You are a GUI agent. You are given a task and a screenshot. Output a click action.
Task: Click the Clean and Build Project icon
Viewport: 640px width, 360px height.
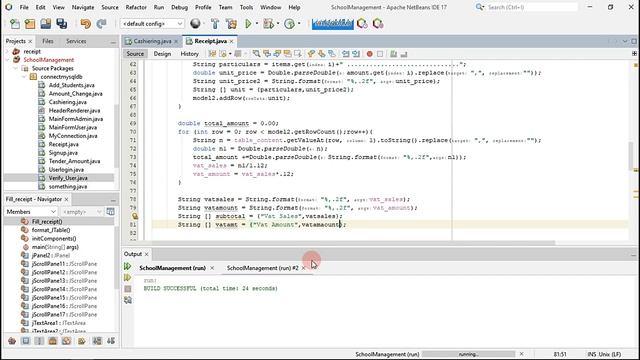click(x=231, y=24)
